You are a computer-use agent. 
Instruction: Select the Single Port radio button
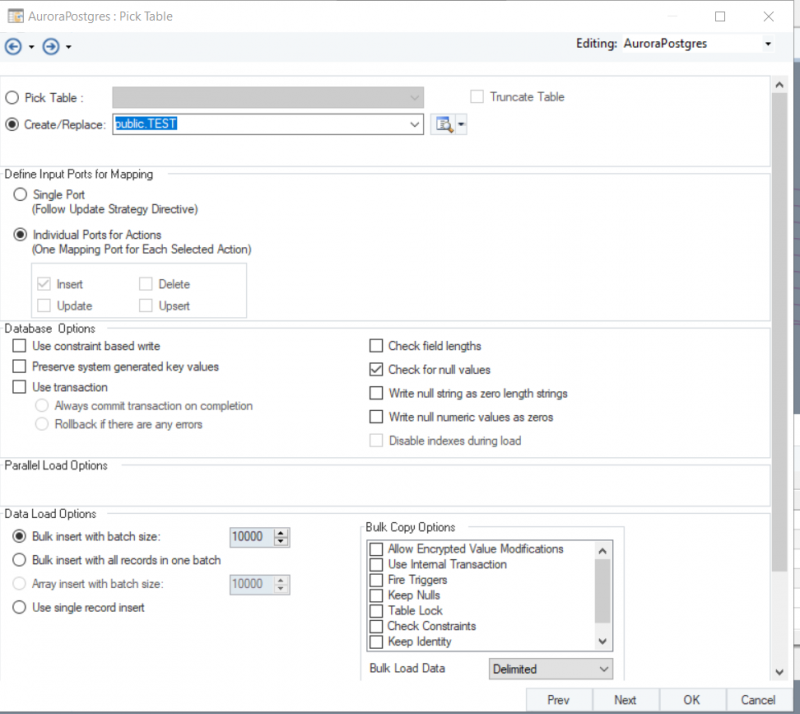tap(20, 194)
